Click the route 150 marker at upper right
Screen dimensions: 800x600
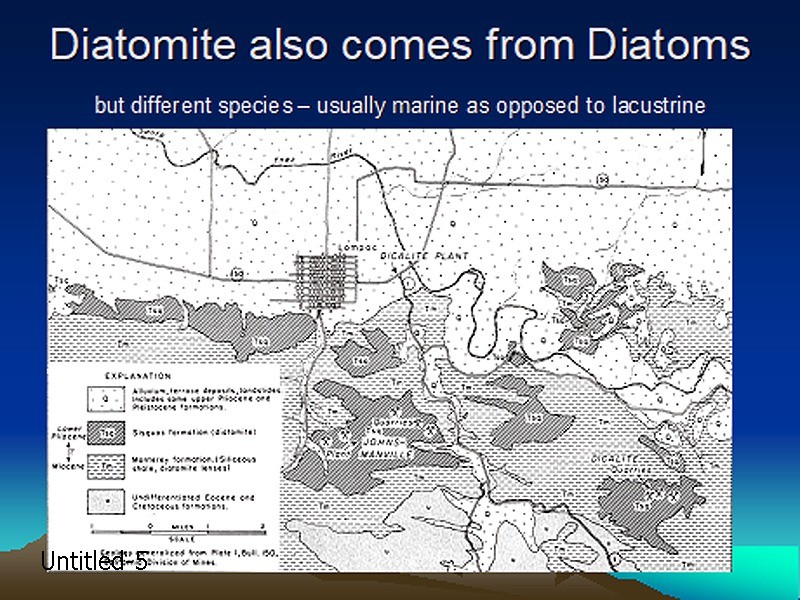click(x=603, y=180)
